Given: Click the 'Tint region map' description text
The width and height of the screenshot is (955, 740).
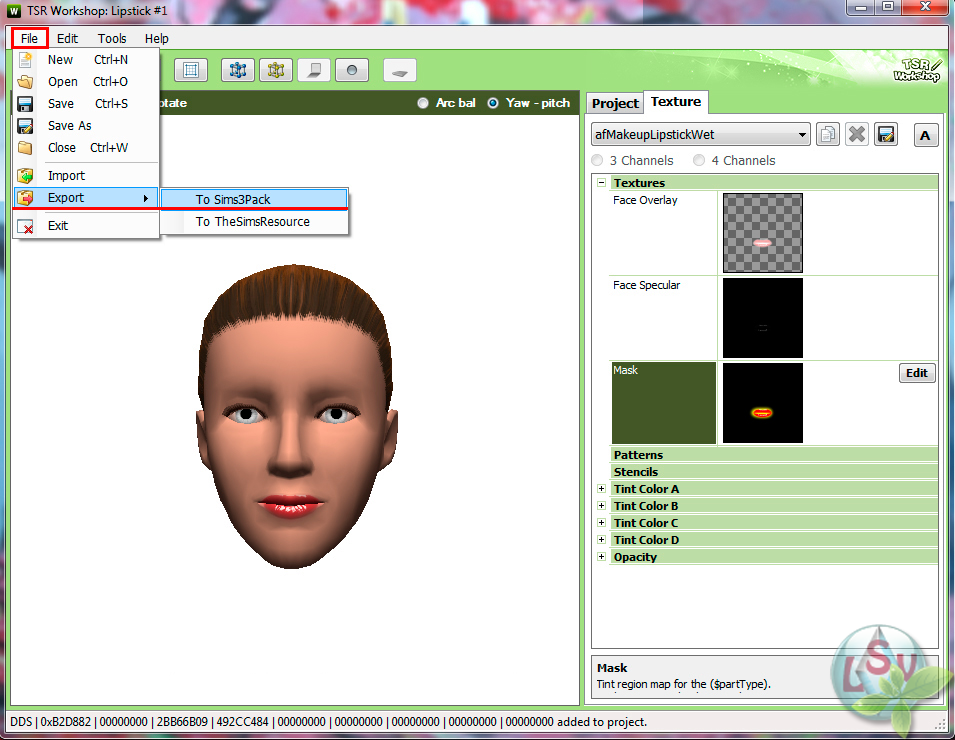Looking at the screenshot, I should pos(683,684).
